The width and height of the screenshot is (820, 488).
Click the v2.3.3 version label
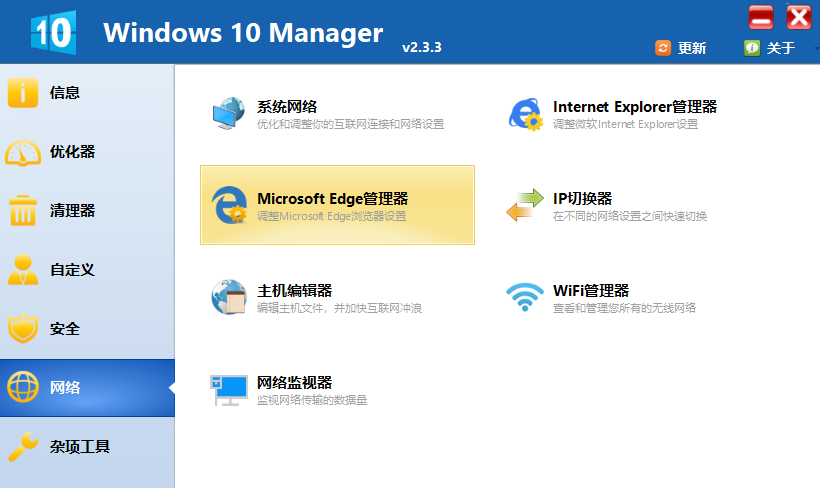[x=422, y=48]
